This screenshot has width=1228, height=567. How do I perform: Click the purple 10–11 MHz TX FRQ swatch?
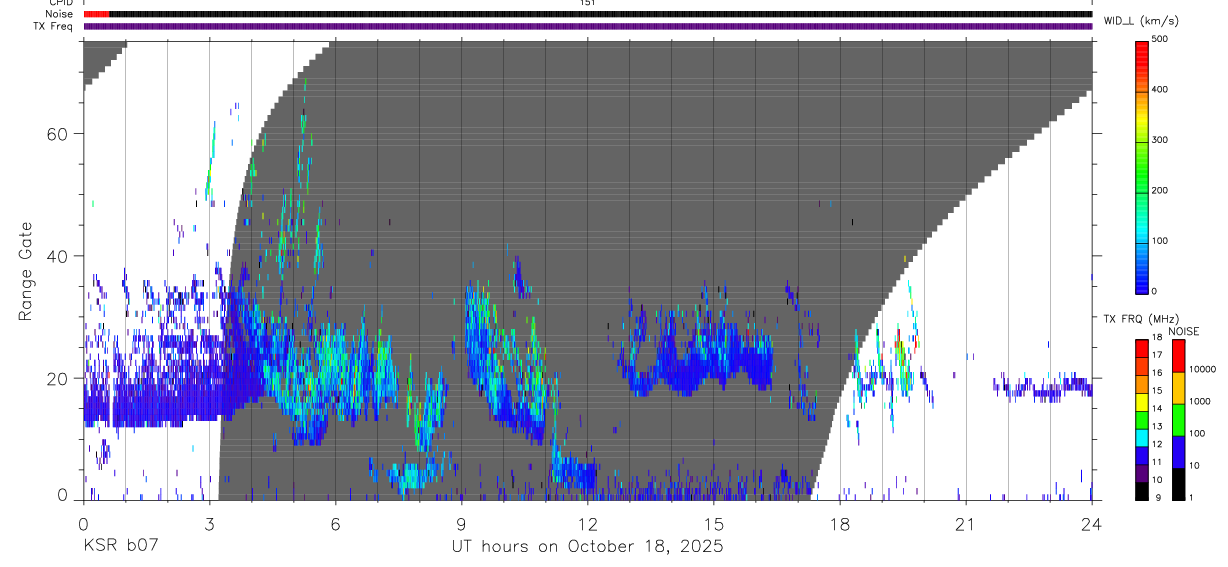(1142, 473)
